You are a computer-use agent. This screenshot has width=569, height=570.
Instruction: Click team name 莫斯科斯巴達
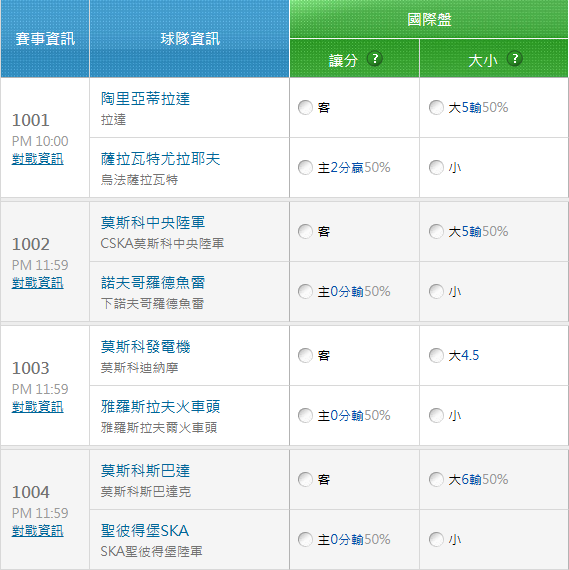click(145, 471)
